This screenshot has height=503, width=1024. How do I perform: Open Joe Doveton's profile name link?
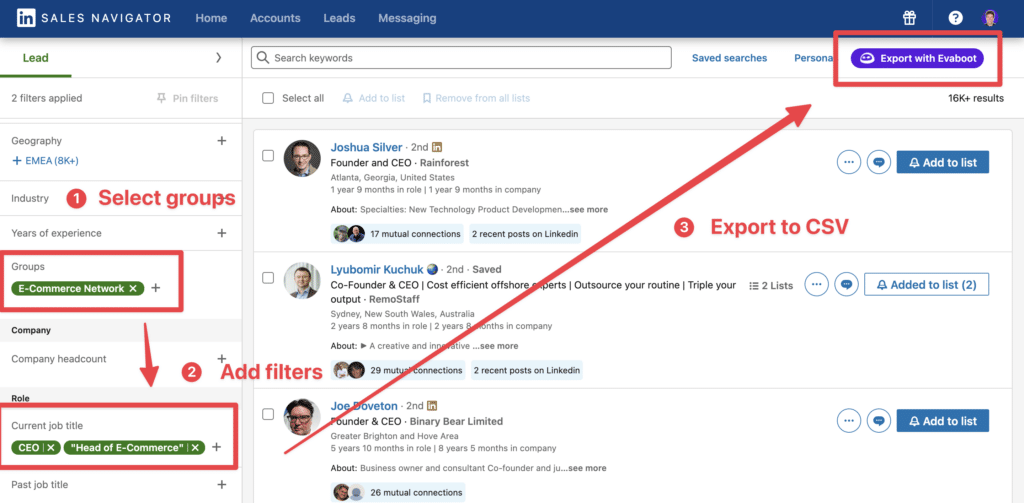[364, 406]
